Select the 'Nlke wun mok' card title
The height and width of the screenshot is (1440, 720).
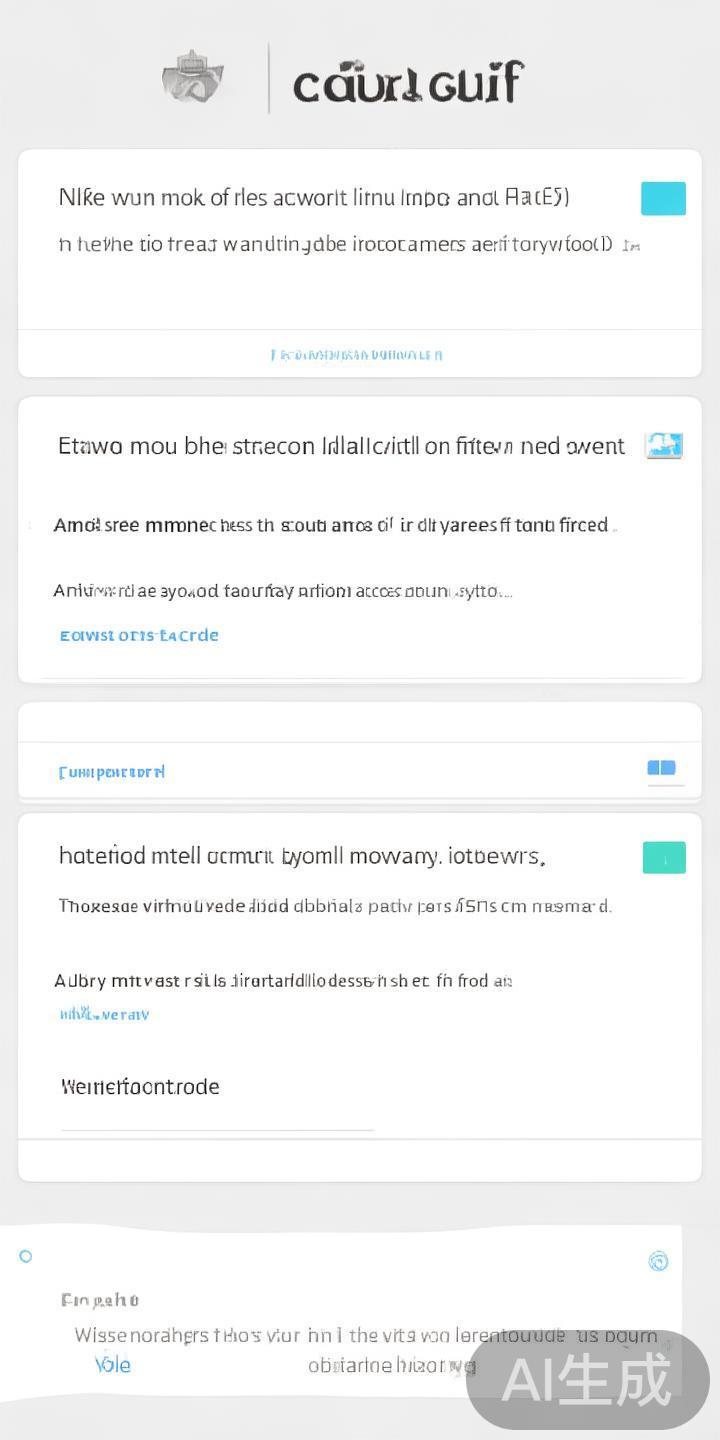pyautogui.click(x=314, y=197)
